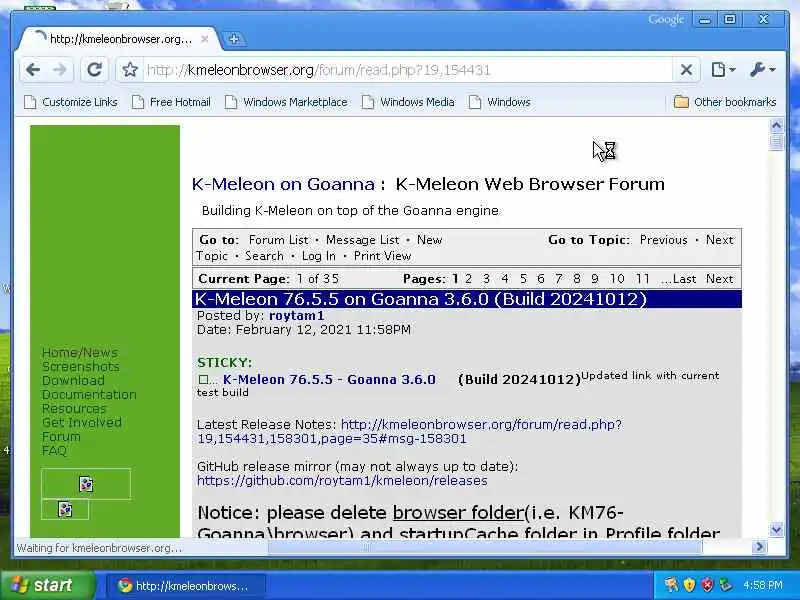Viewport: 800px width, 600px height.
Task: Click the vertical scrollbar up arrow
Action: 776,126
